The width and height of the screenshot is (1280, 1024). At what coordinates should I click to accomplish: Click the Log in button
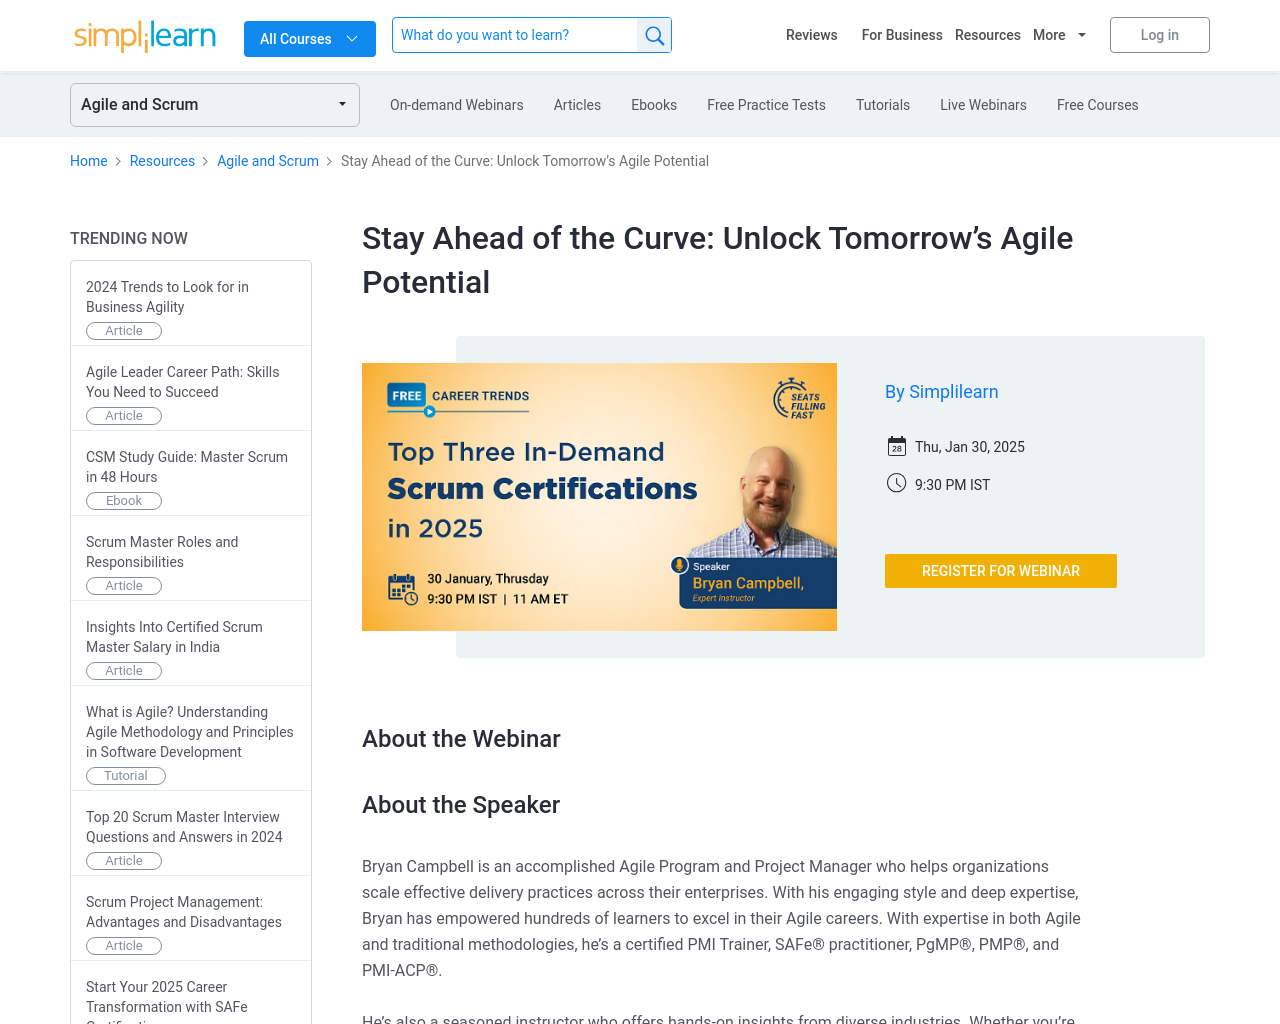[x=1160, y=35]
